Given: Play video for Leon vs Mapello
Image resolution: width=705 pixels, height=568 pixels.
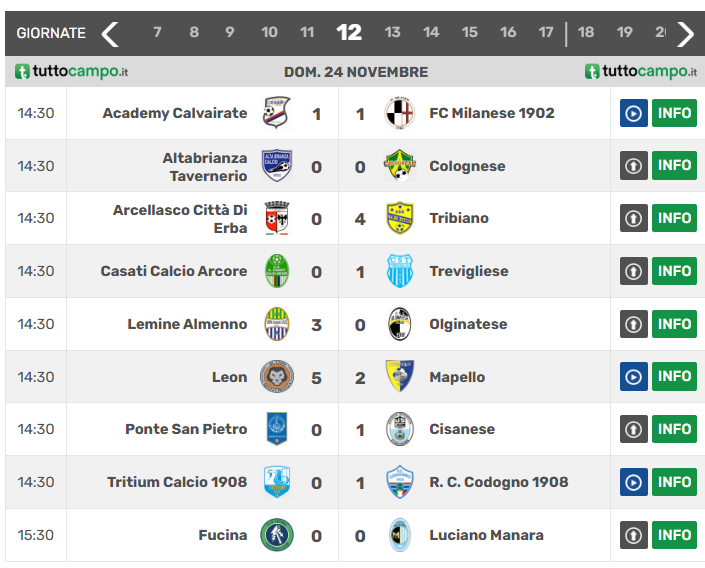Looking at the screenshot, I should tap(634, 376).
